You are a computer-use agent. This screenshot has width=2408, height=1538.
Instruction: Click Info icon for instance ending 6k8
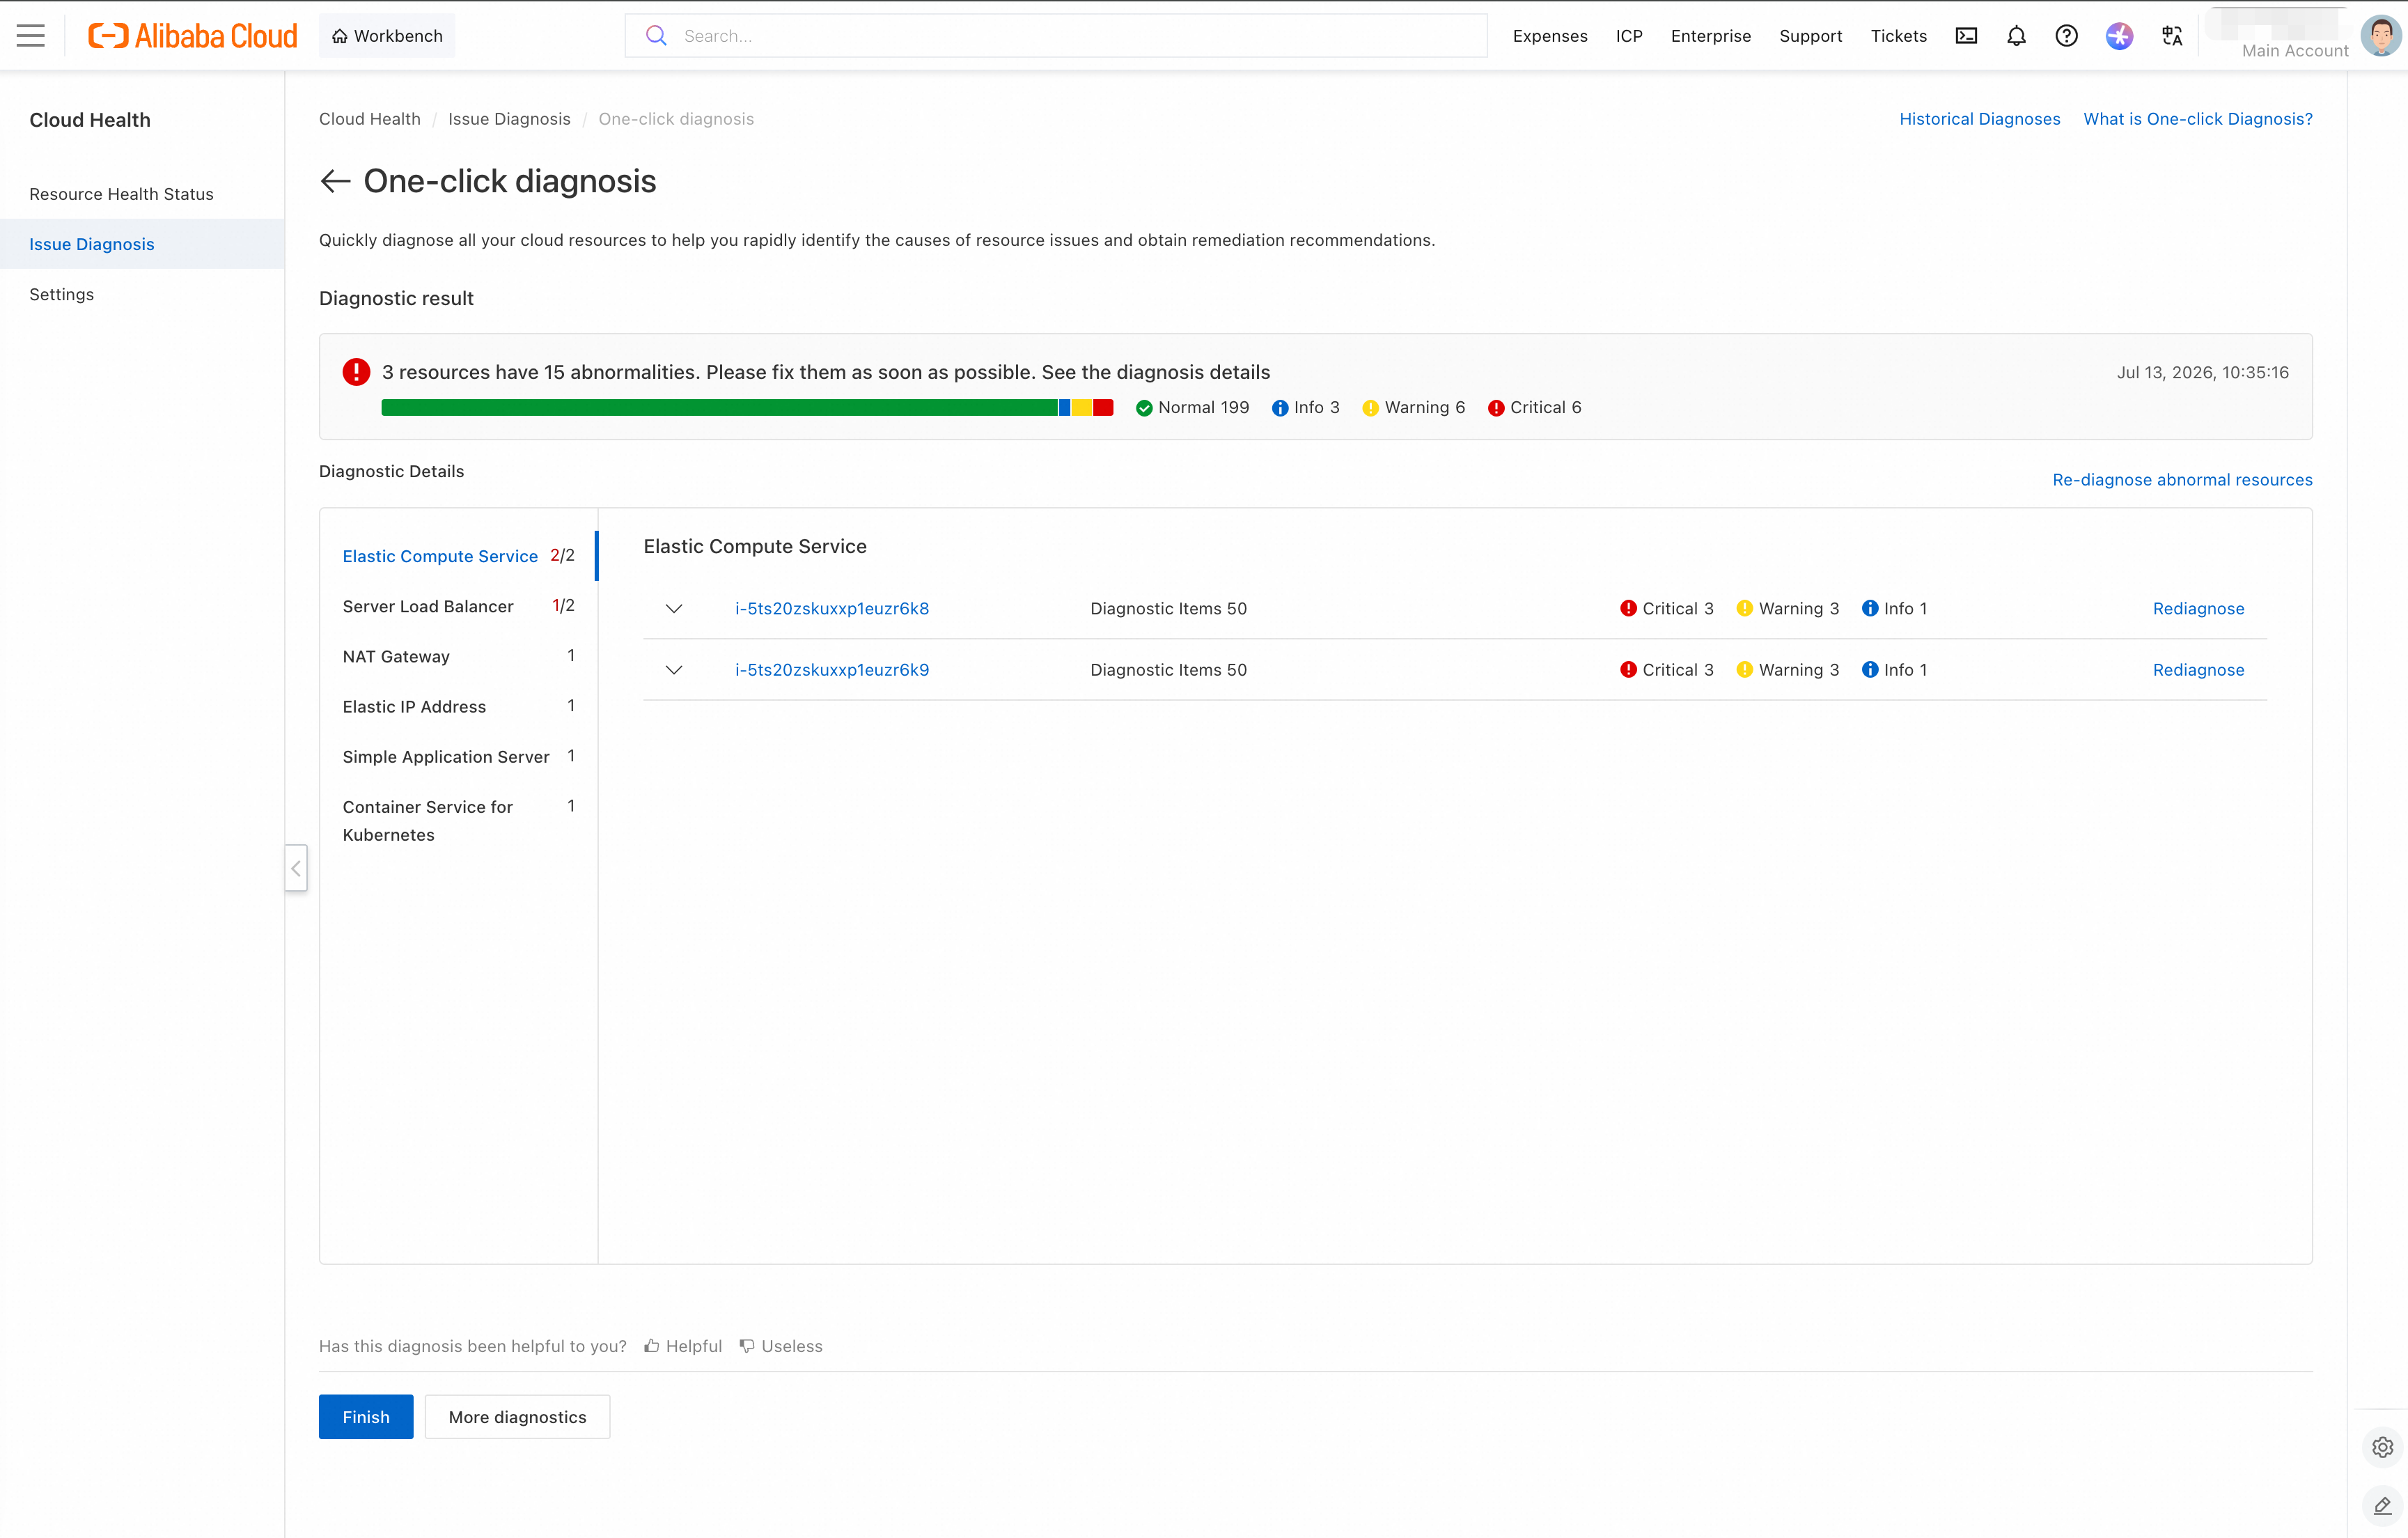click(x=1870, y=608)
